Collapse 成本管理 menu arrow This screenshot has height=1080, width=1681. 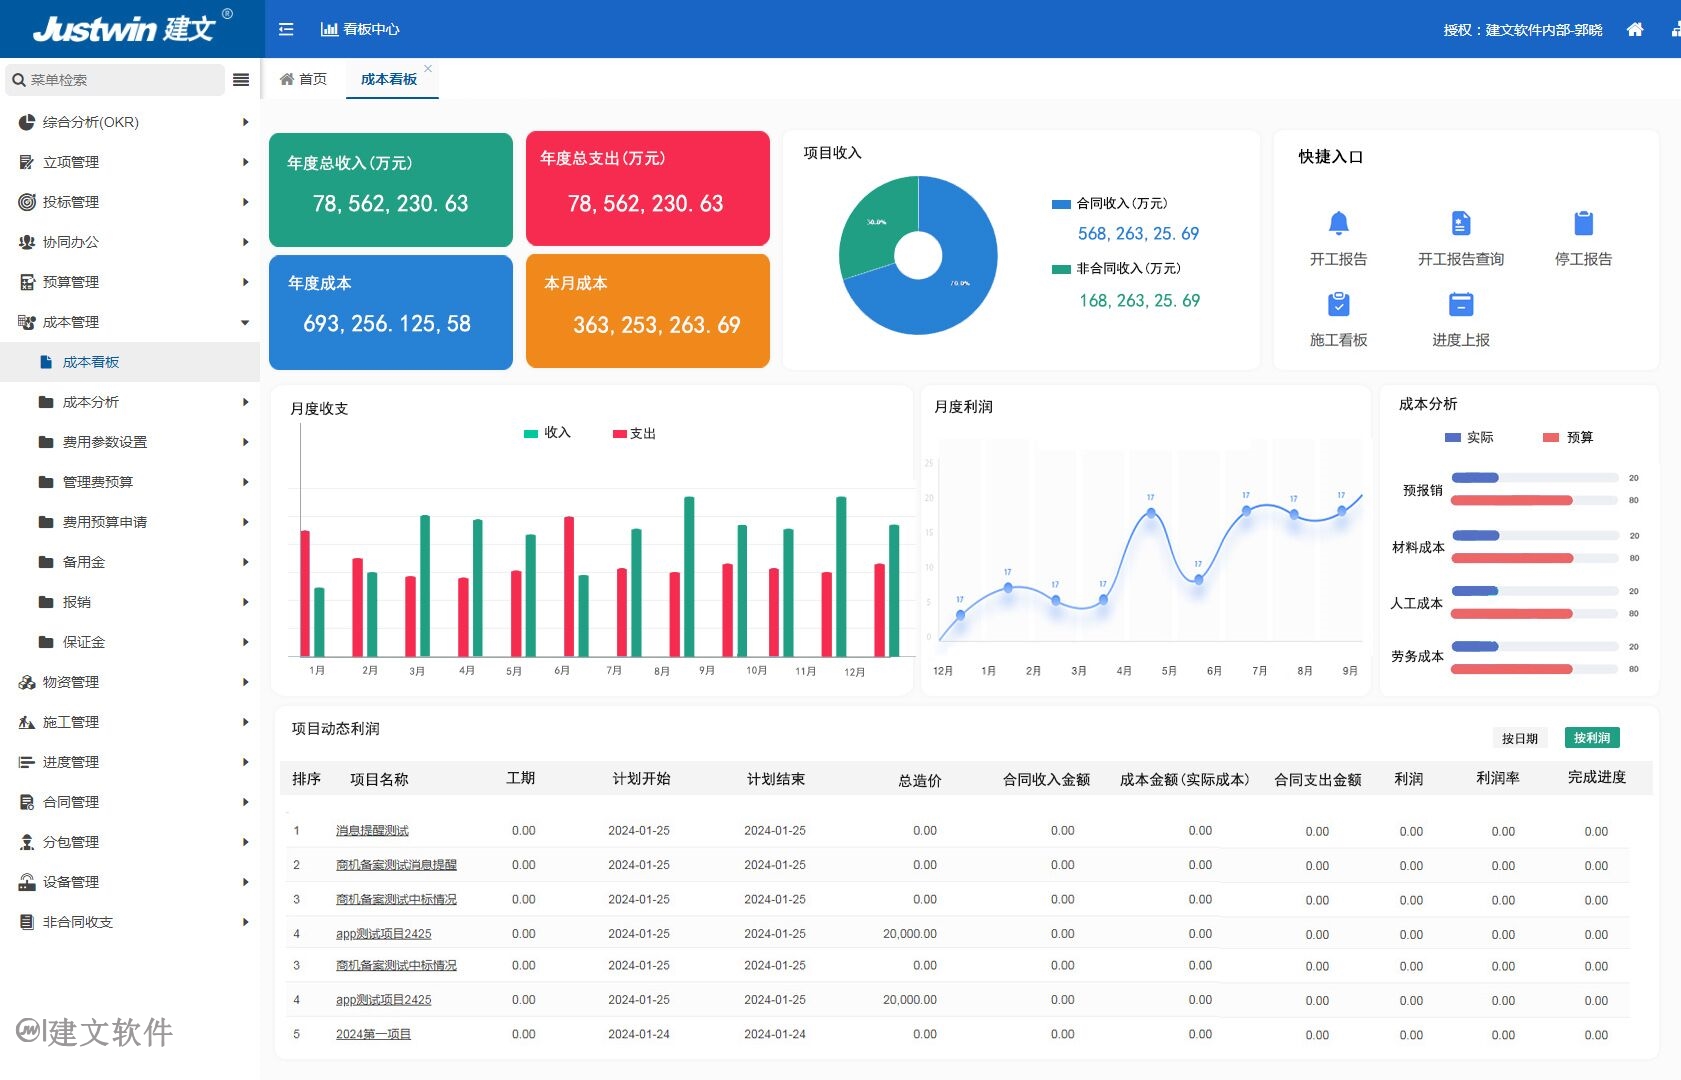(245, 322)
